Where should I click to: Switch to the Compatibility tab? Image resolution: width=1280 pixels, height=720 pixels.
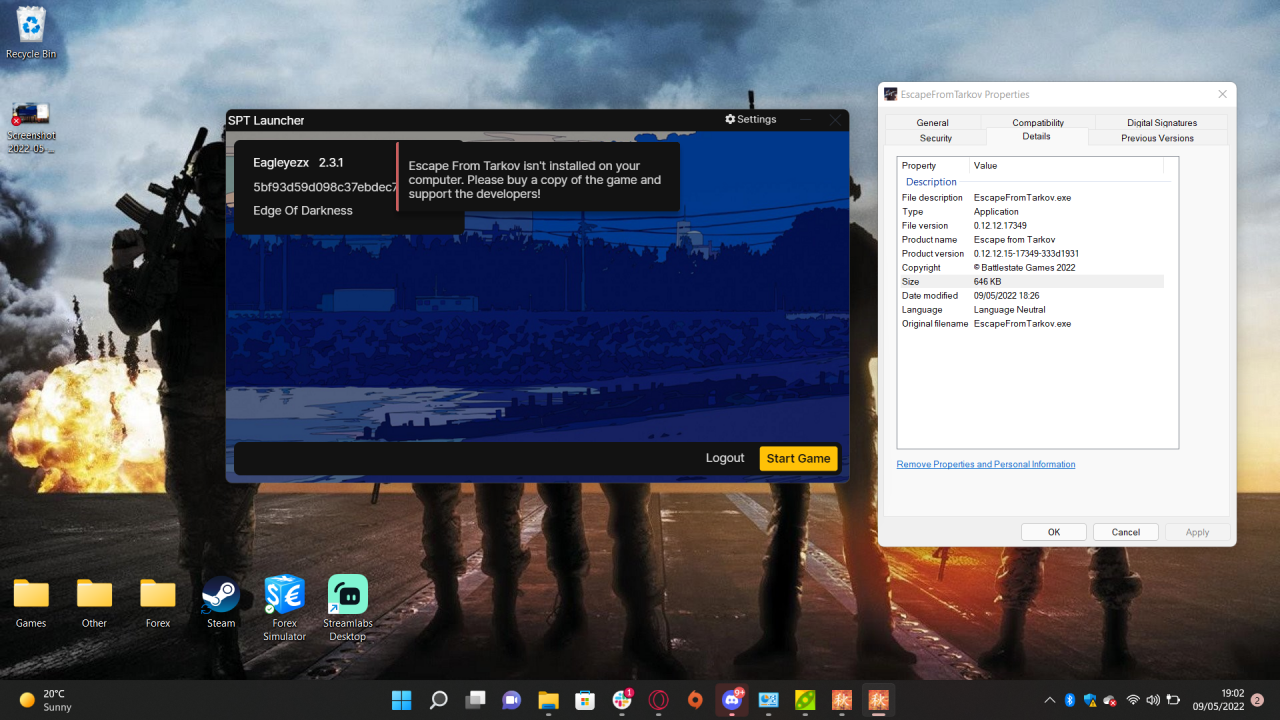pos(1038,123)
